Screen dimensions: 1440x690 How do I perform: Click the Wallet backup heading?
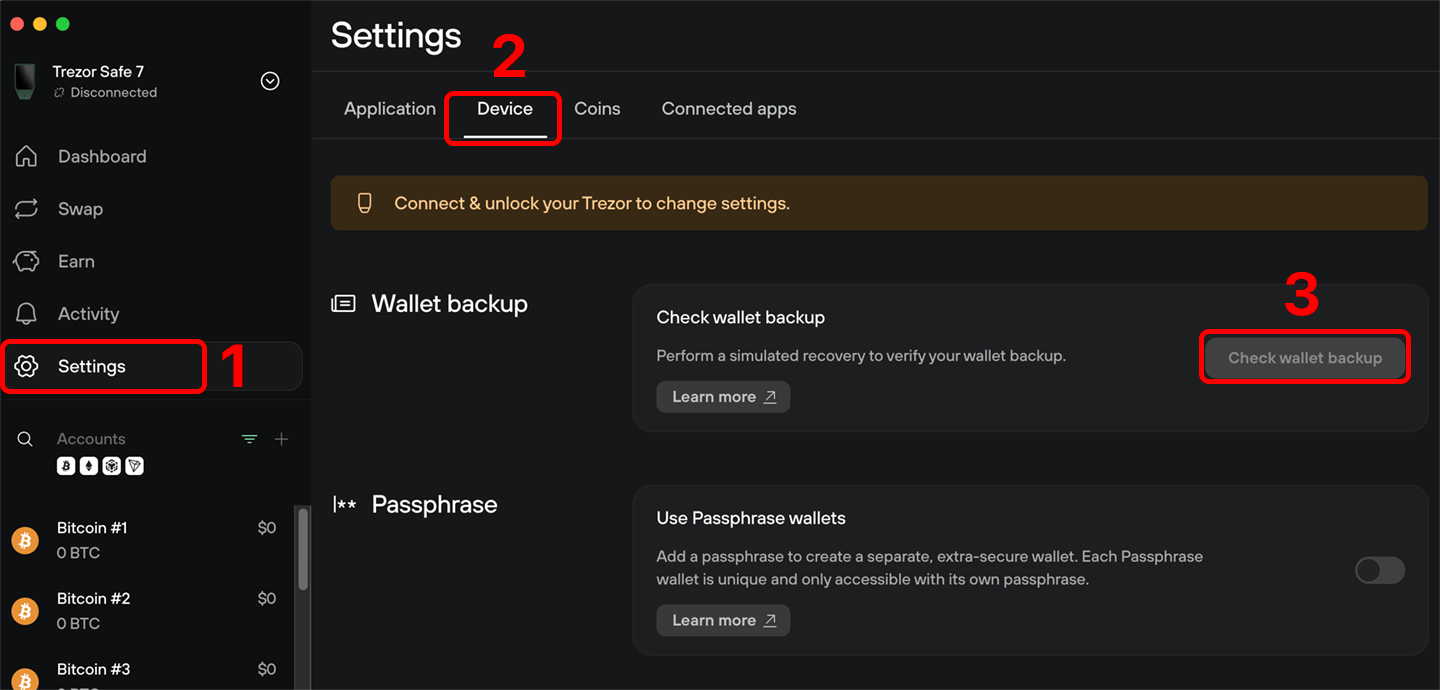[x=450, y=303]
